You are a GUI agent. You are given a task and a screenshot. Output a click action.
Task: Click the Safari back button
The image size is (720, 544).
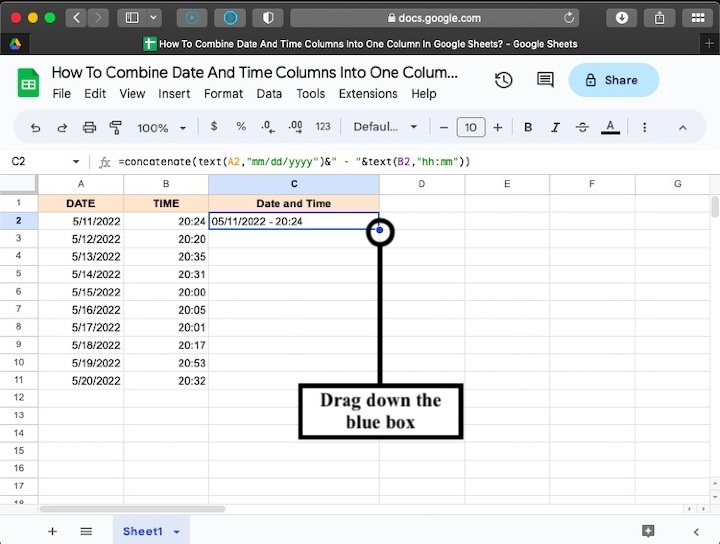tap(76, 18)
